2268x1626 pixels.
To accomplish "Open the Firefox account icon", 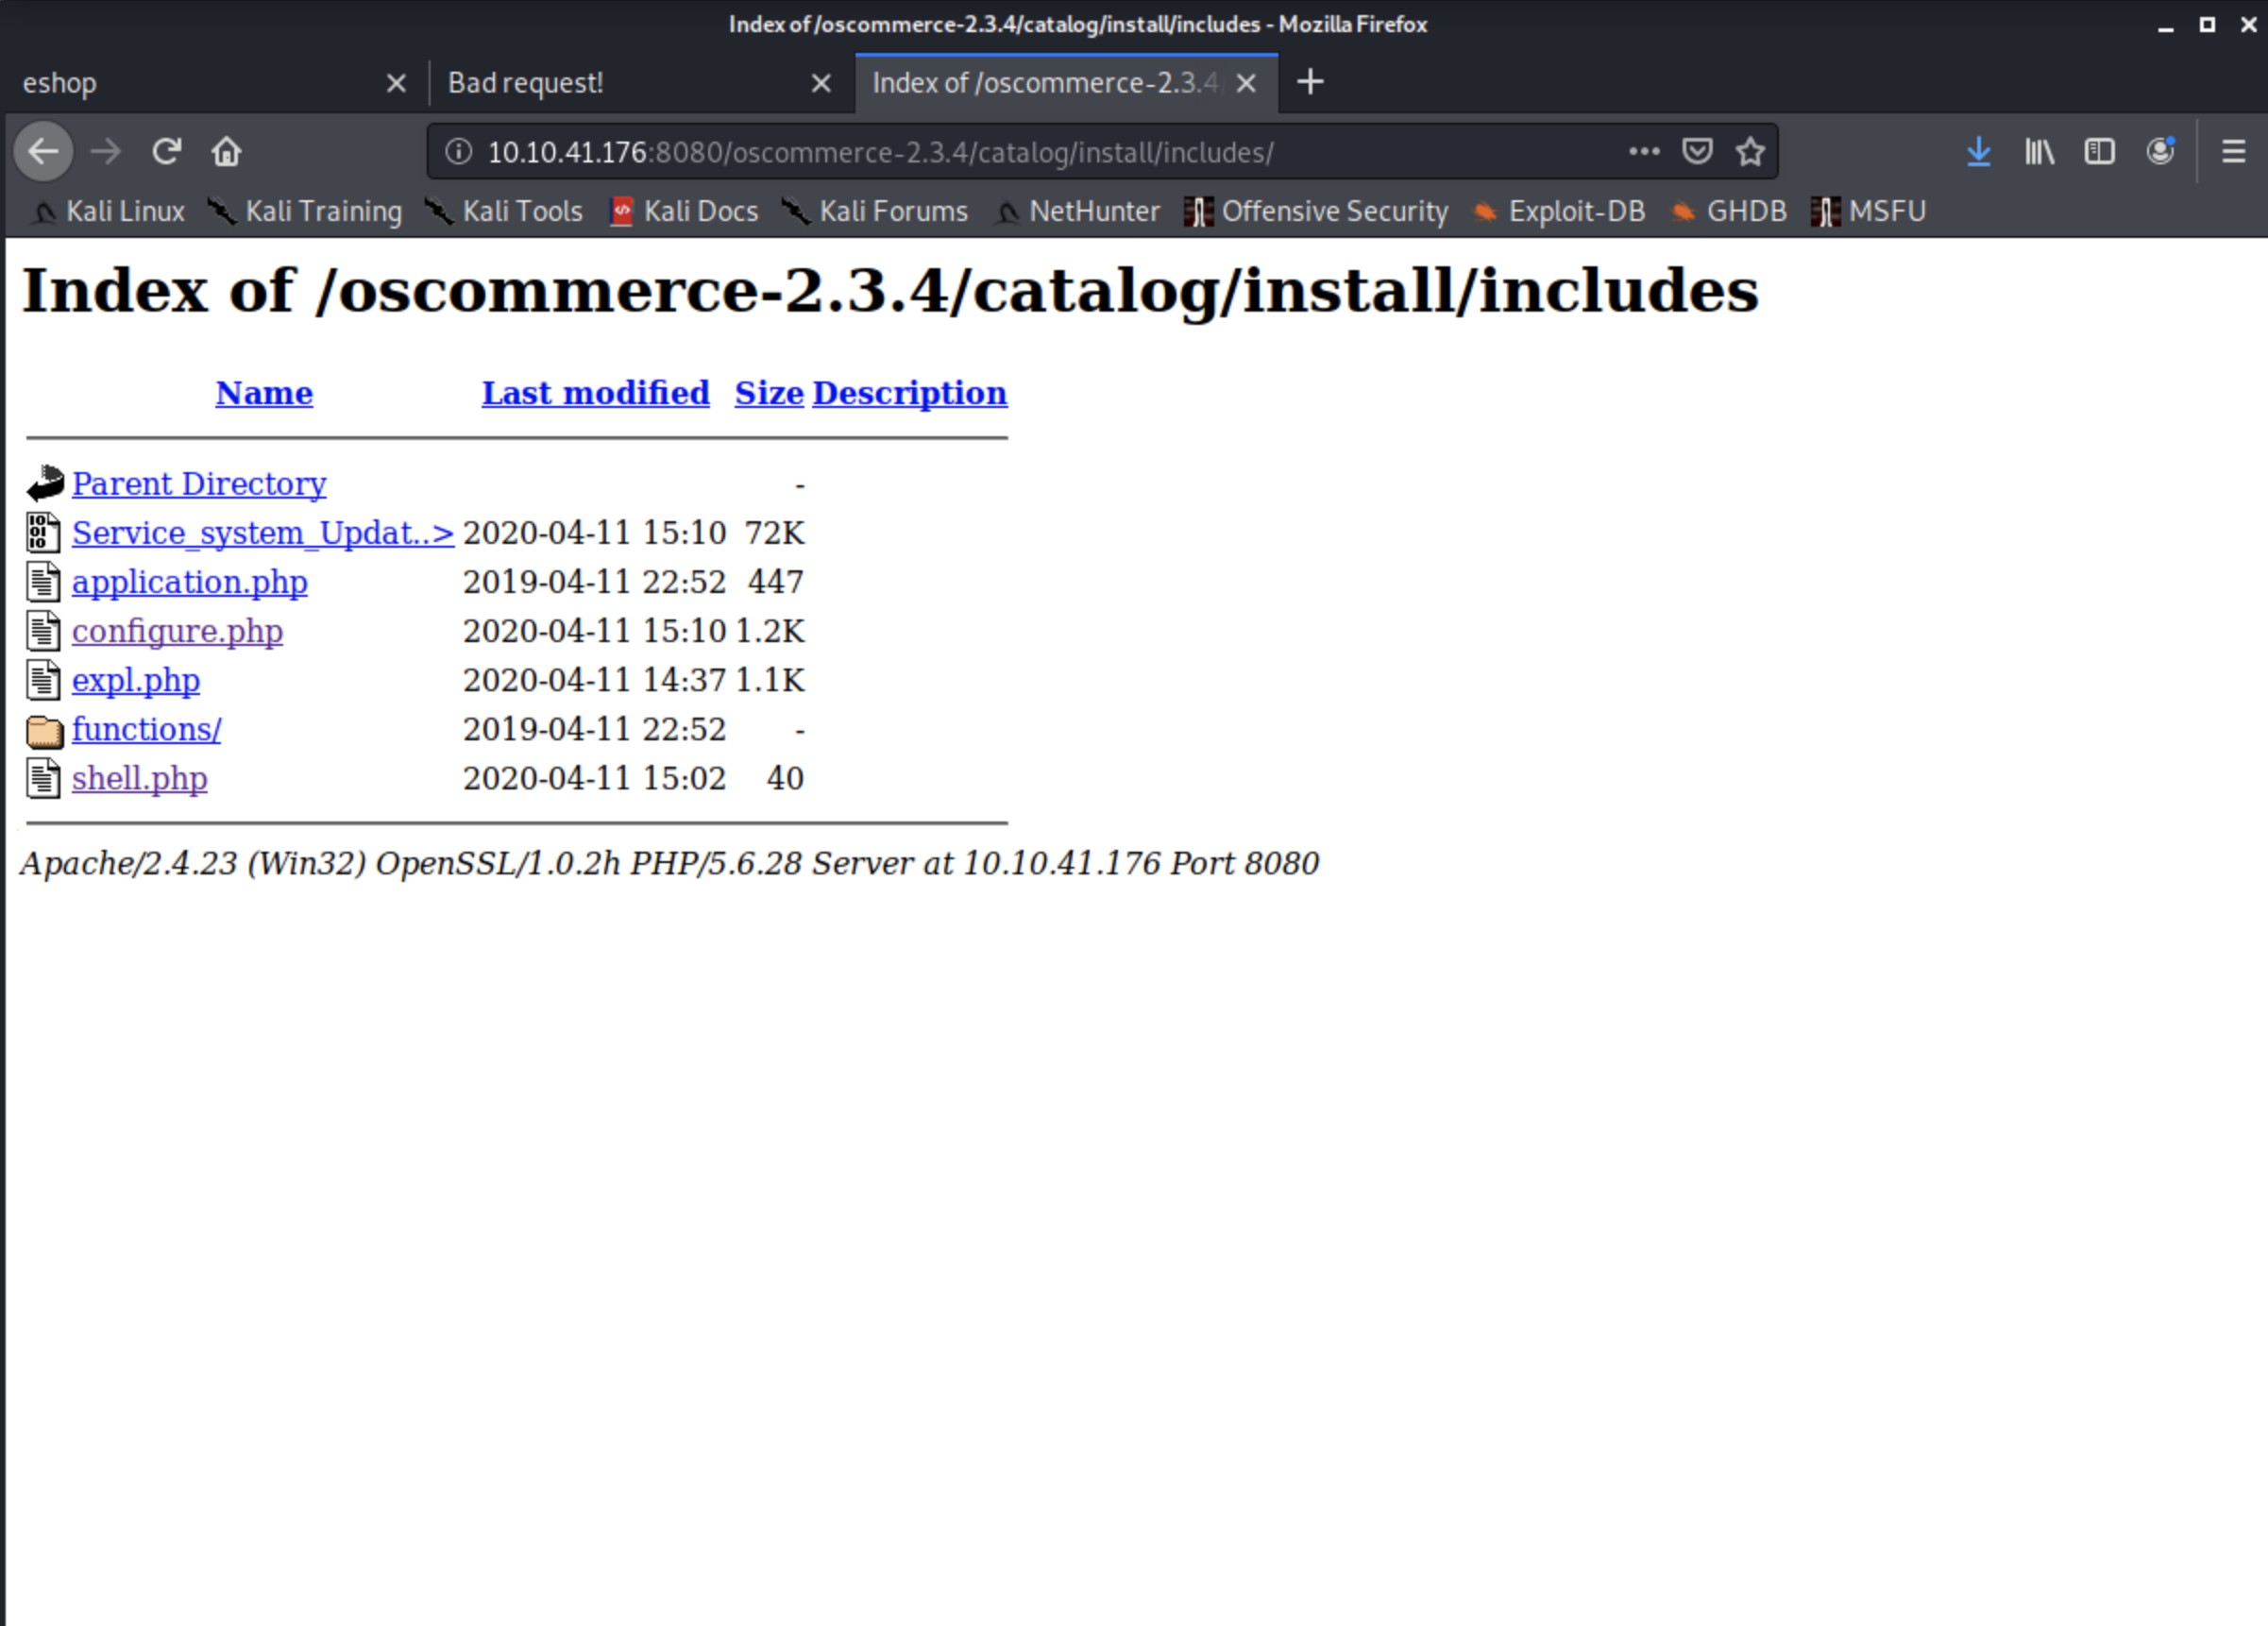I will click(2160, 152).
